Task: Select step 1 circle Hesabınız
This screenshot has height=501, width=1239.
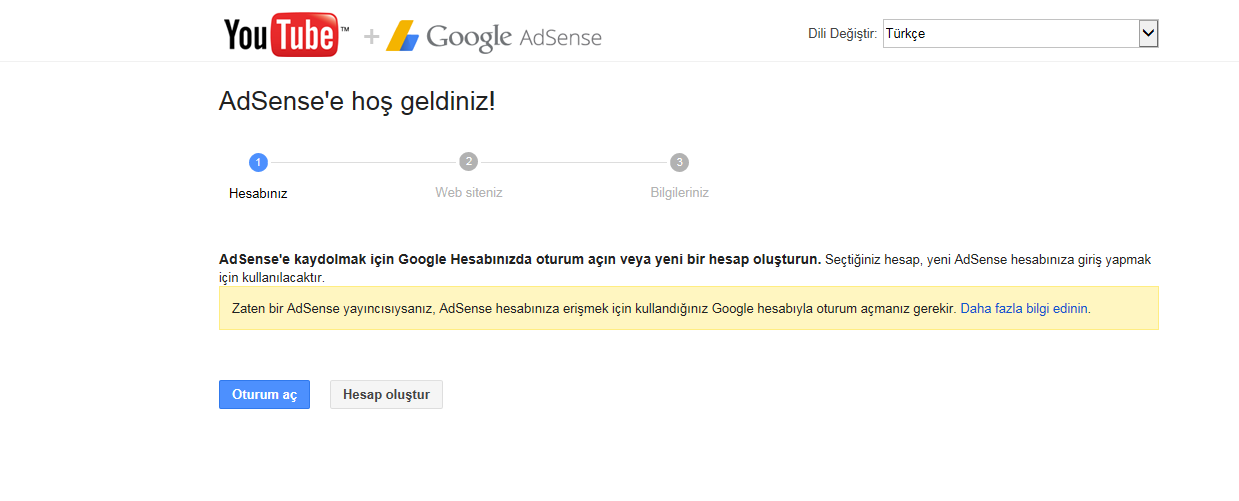Action: point(258,162)
